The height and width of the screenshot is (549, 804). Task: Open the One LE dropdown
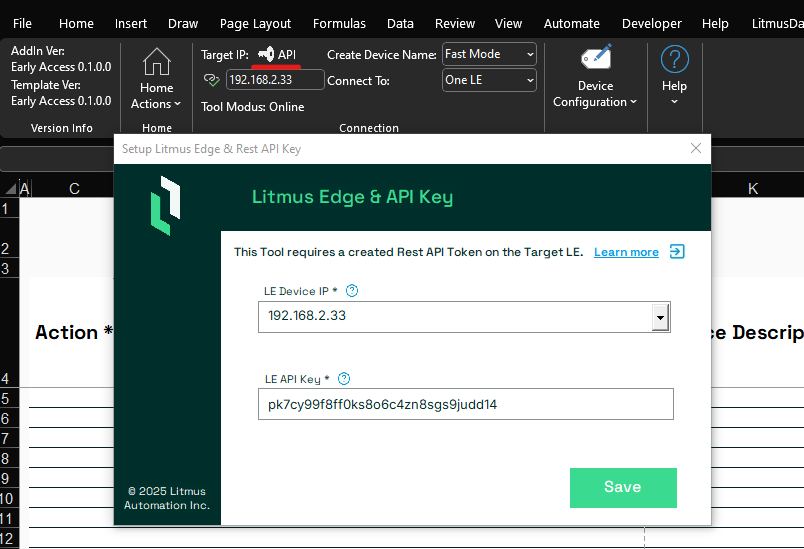click(x=489, y=80)
